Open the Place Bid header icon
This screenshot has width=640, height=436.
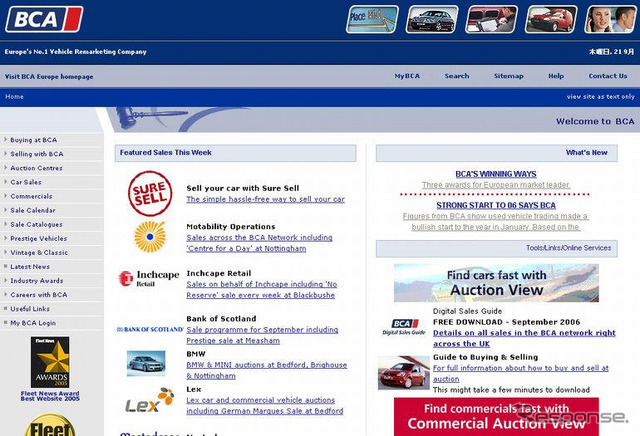point(372,19)
